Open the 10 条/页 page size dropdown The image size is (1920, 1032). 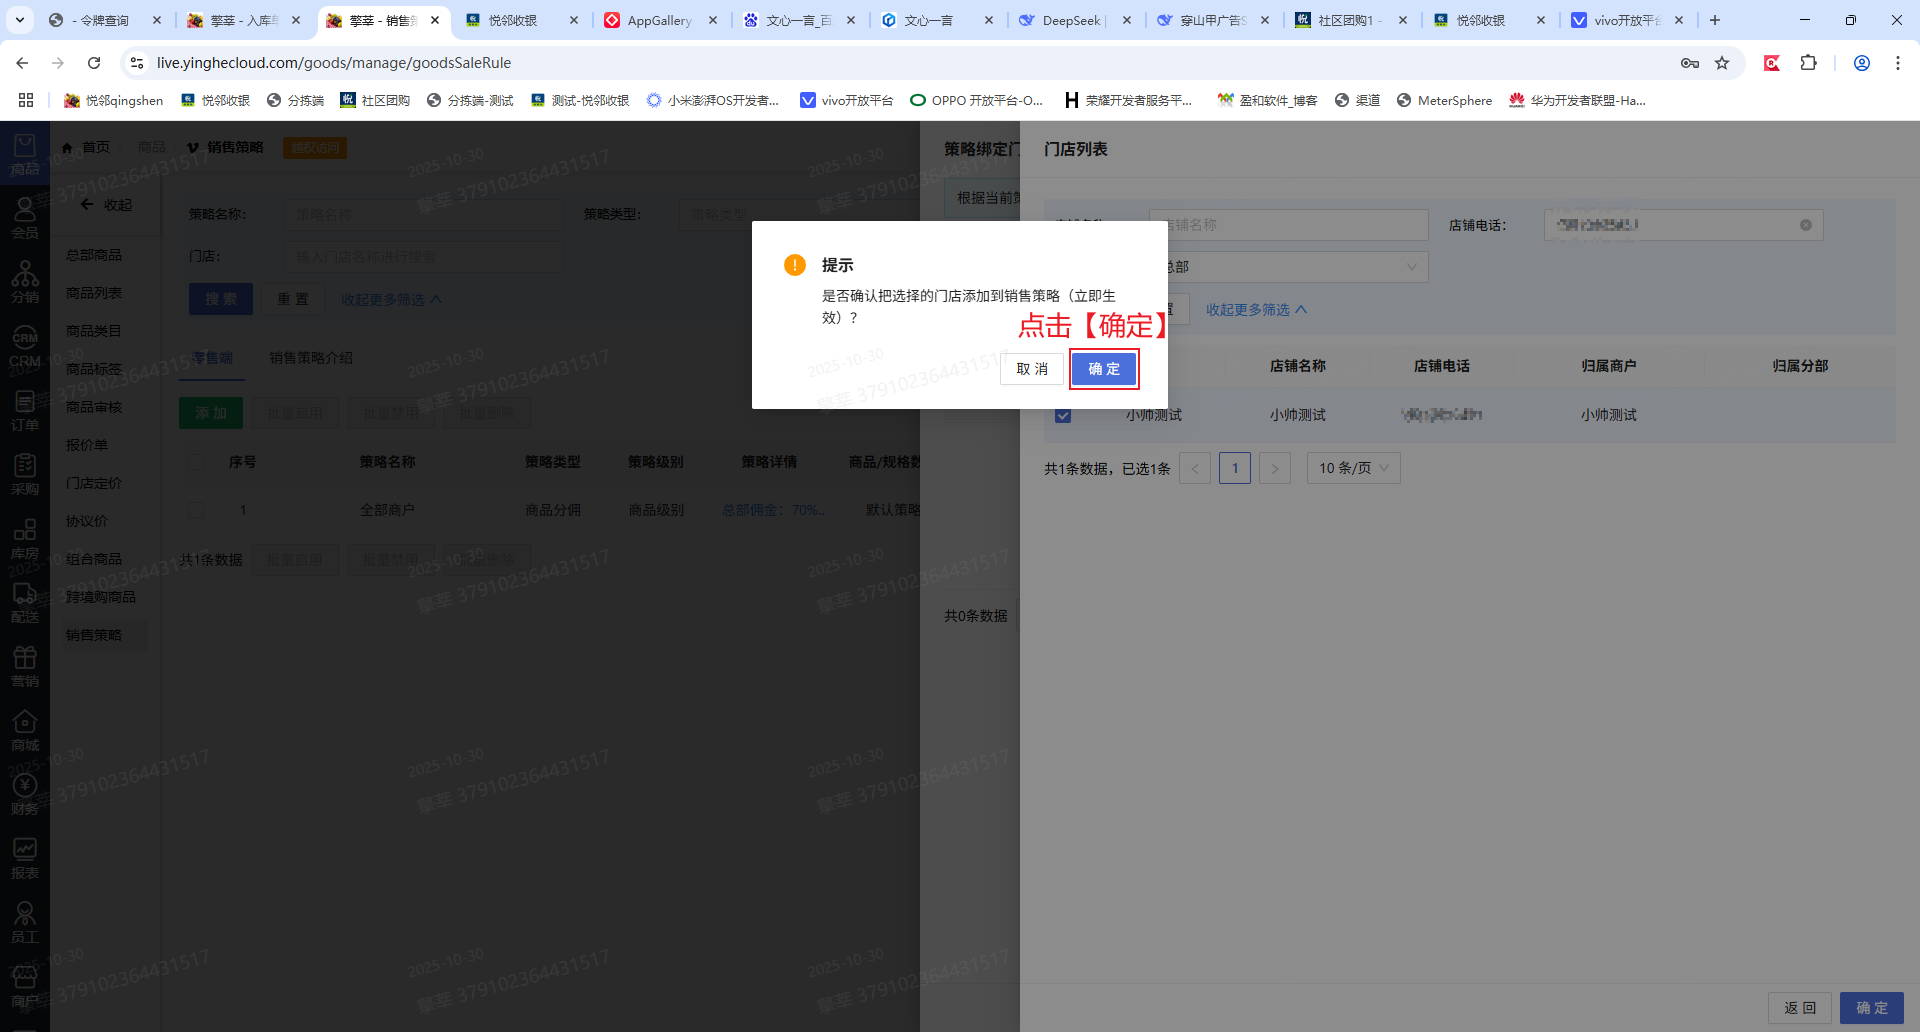pyautogui.click(x=1353, y=468)
